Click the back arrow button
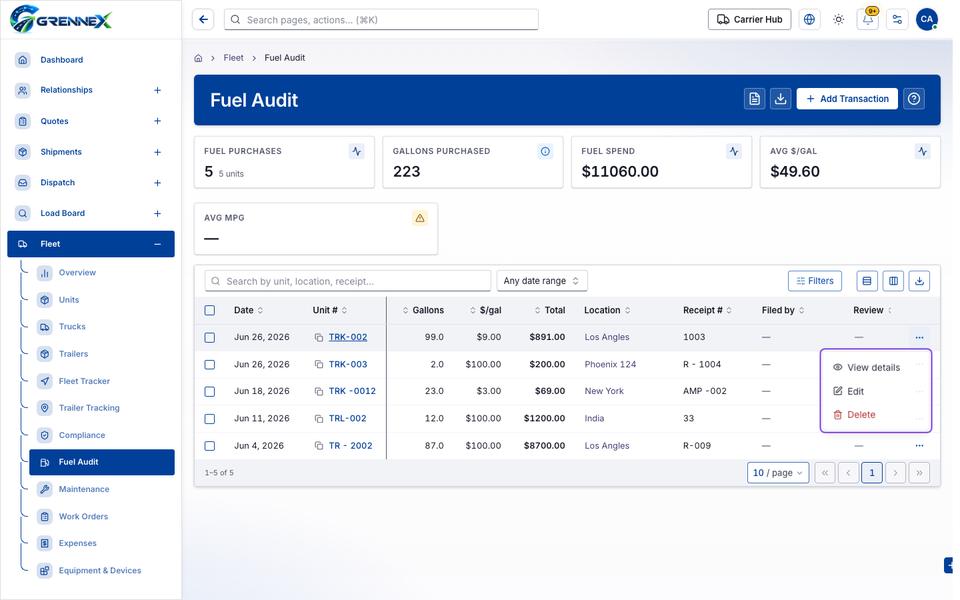 coord(203,20)
